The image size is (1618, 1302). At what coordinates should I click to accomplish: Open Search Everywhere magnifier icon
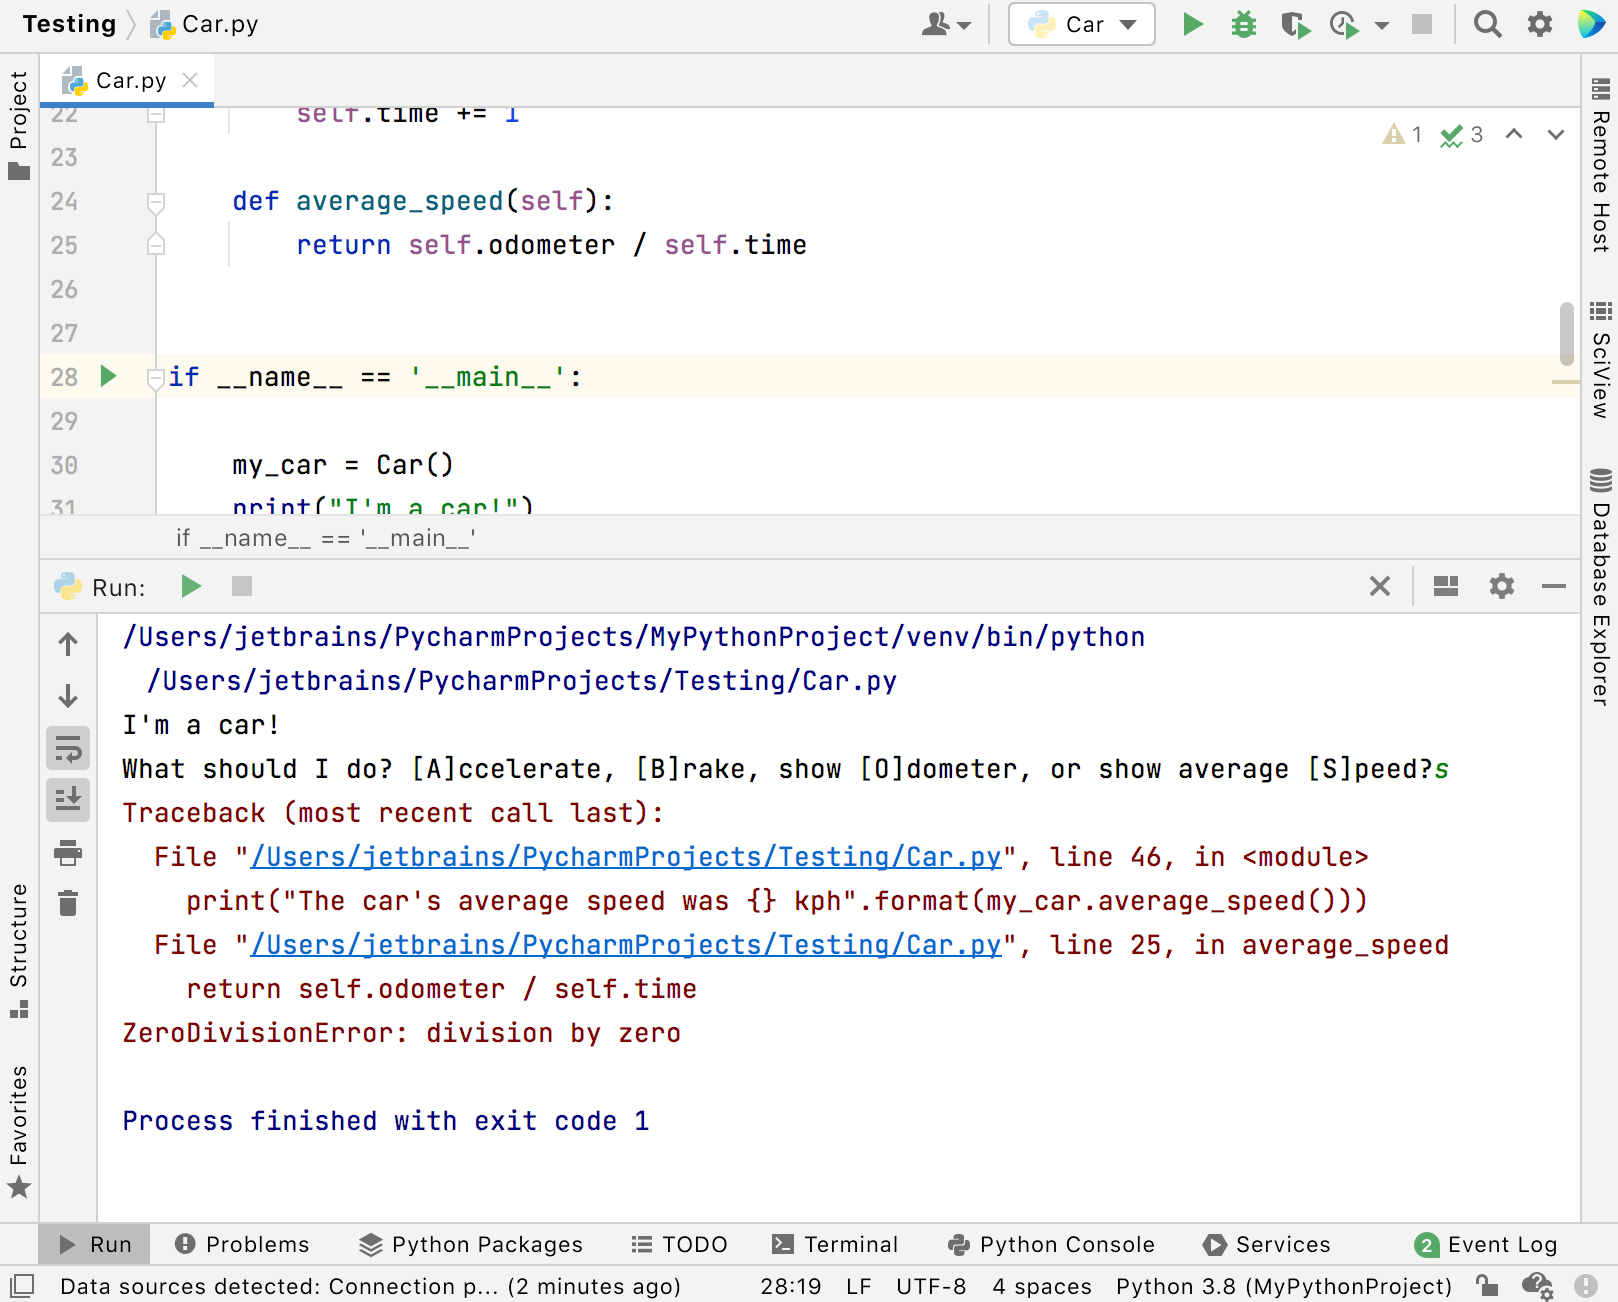pyautogui.click(x=1487, y=24)
